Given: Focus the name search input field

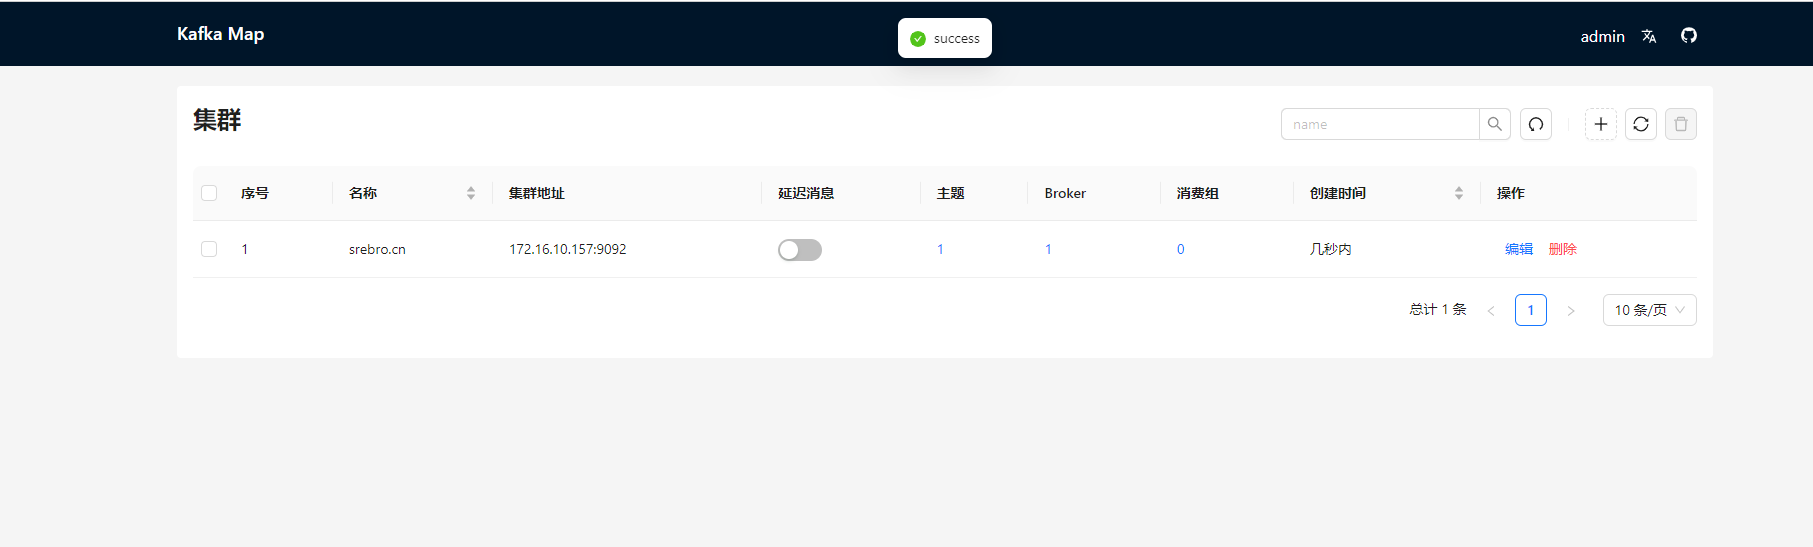Looking at the screenshot, I should pos(1380,124).
